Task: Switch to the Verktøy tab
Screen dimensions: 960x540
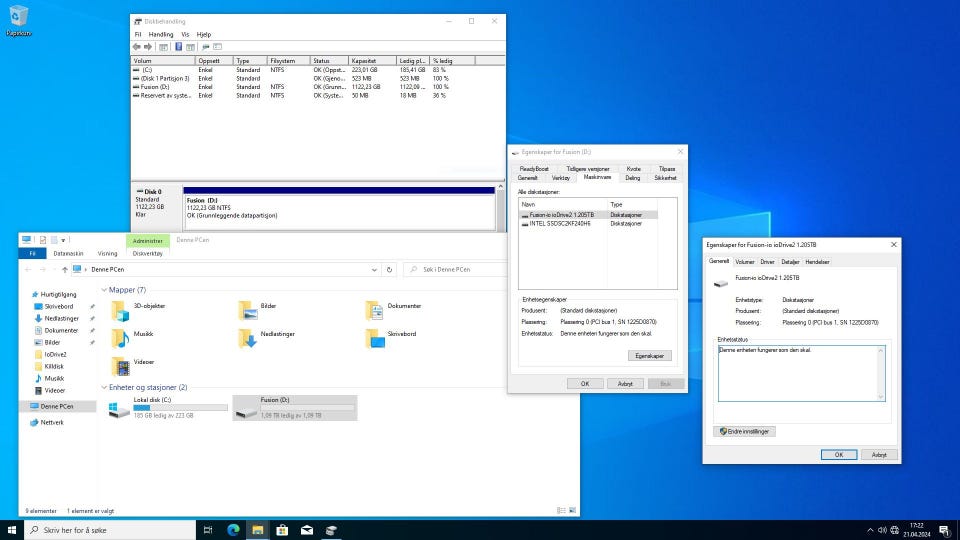Action: click(x=561, y=177)
